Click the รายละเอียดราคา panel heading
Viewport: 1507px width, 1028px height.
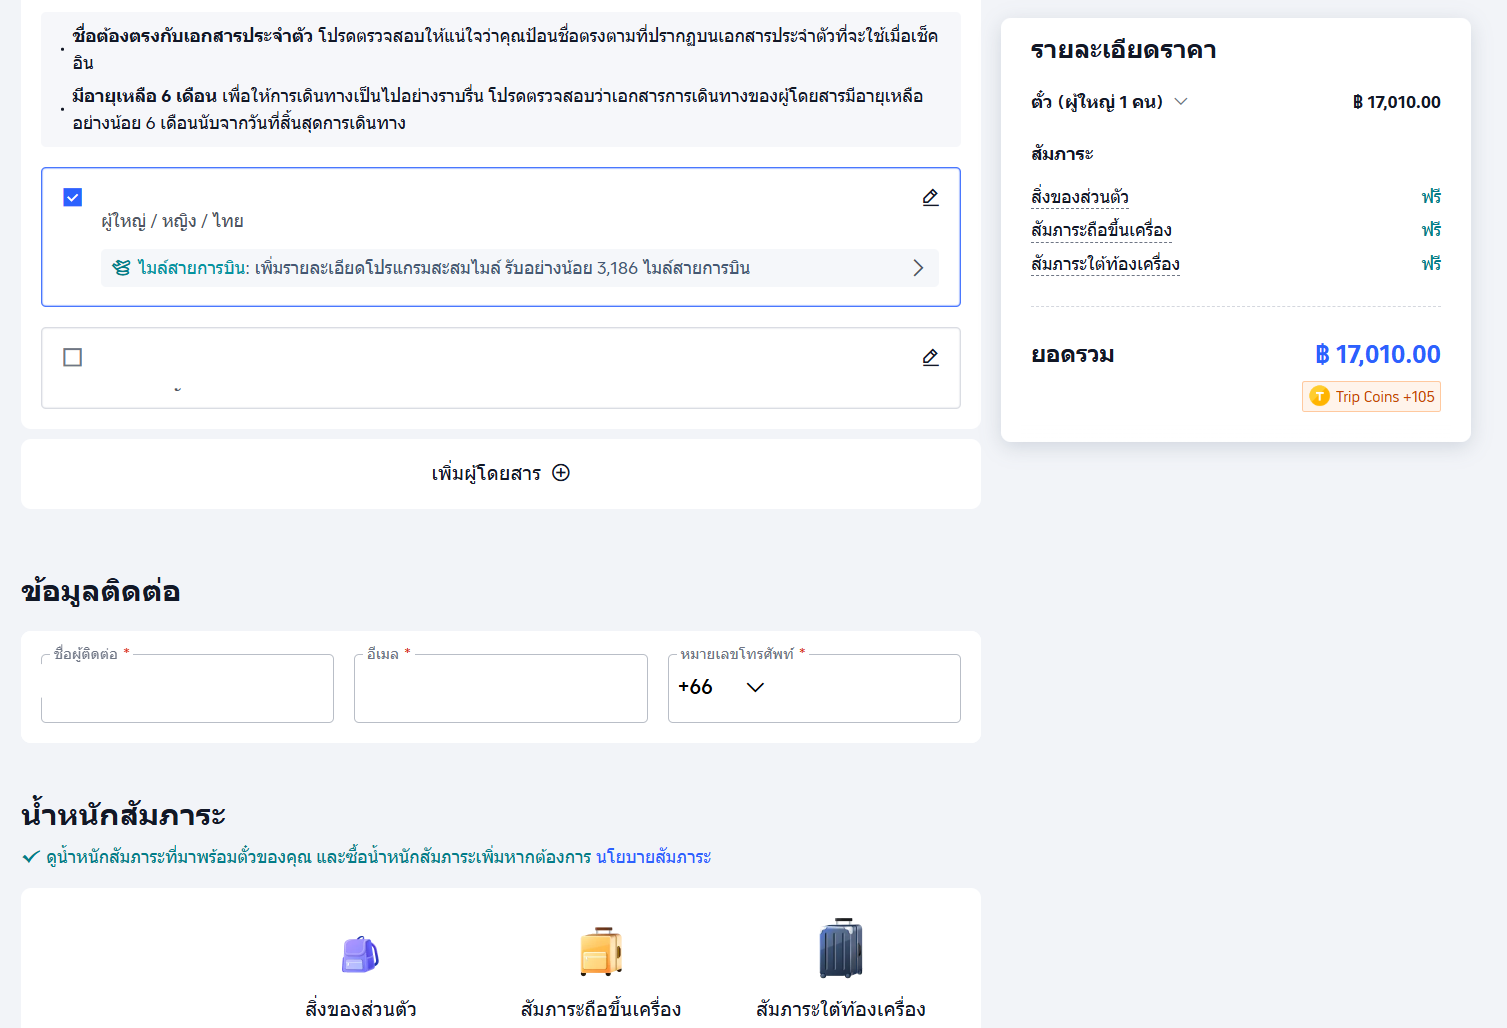pyautogui.click(x=1121, y=50)
